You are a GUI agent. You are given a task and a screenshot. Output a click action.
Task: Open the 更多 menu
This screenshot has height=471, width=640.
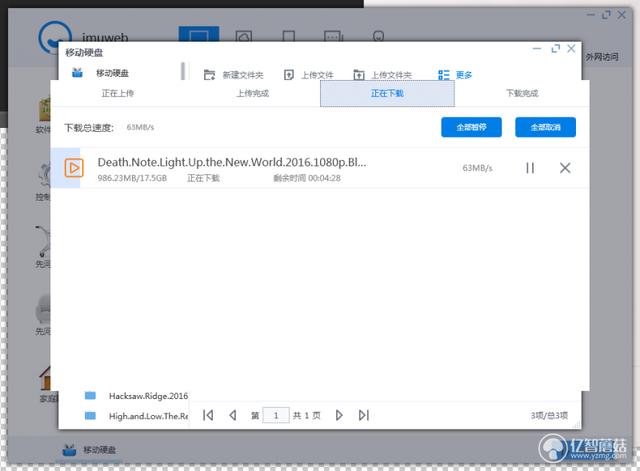pyautogui.click(x=455, y=75)
